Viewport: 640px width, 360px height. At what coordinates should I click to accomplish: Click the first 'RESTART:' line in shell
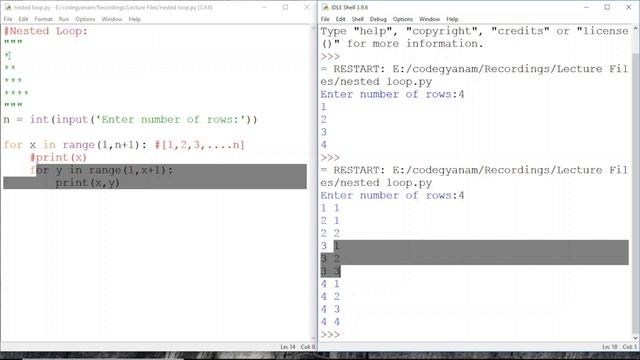coord(474,69)
